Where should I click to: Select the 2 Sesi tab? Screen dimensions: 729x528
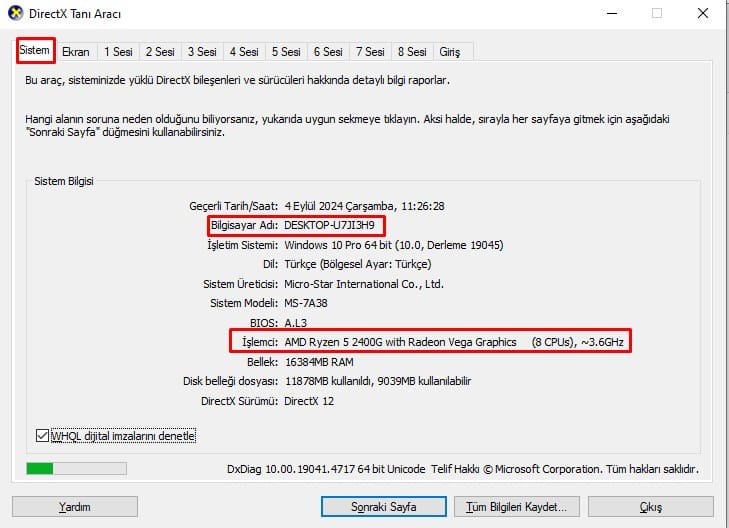[x=159, y=52]
